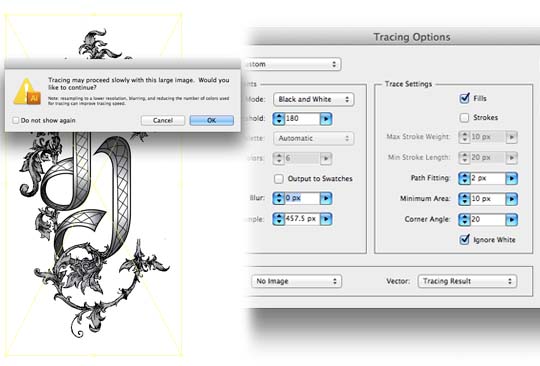Click the Threshold value field showing 180
Image resolution: width=540 pixels, height=366 pixels.
[302, 118]
